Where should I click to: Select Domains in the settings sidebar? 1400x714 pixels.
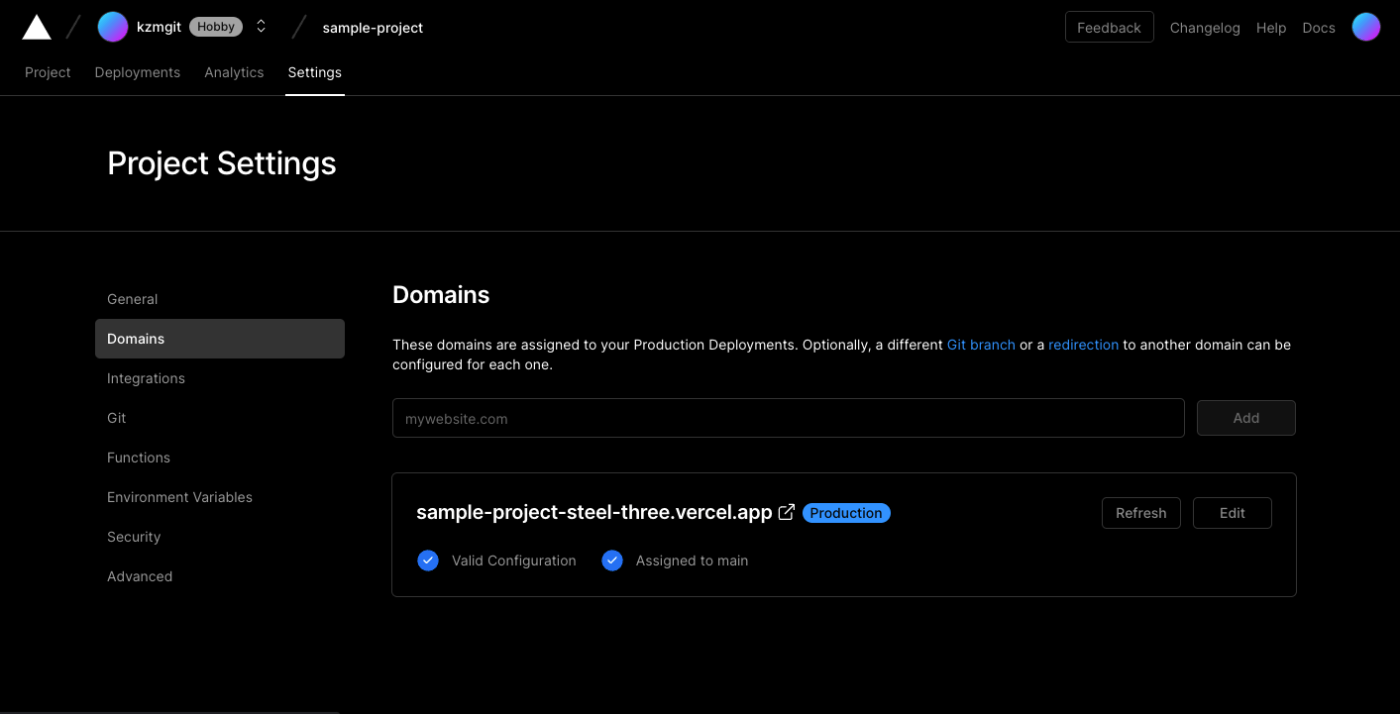pos(220,339)
